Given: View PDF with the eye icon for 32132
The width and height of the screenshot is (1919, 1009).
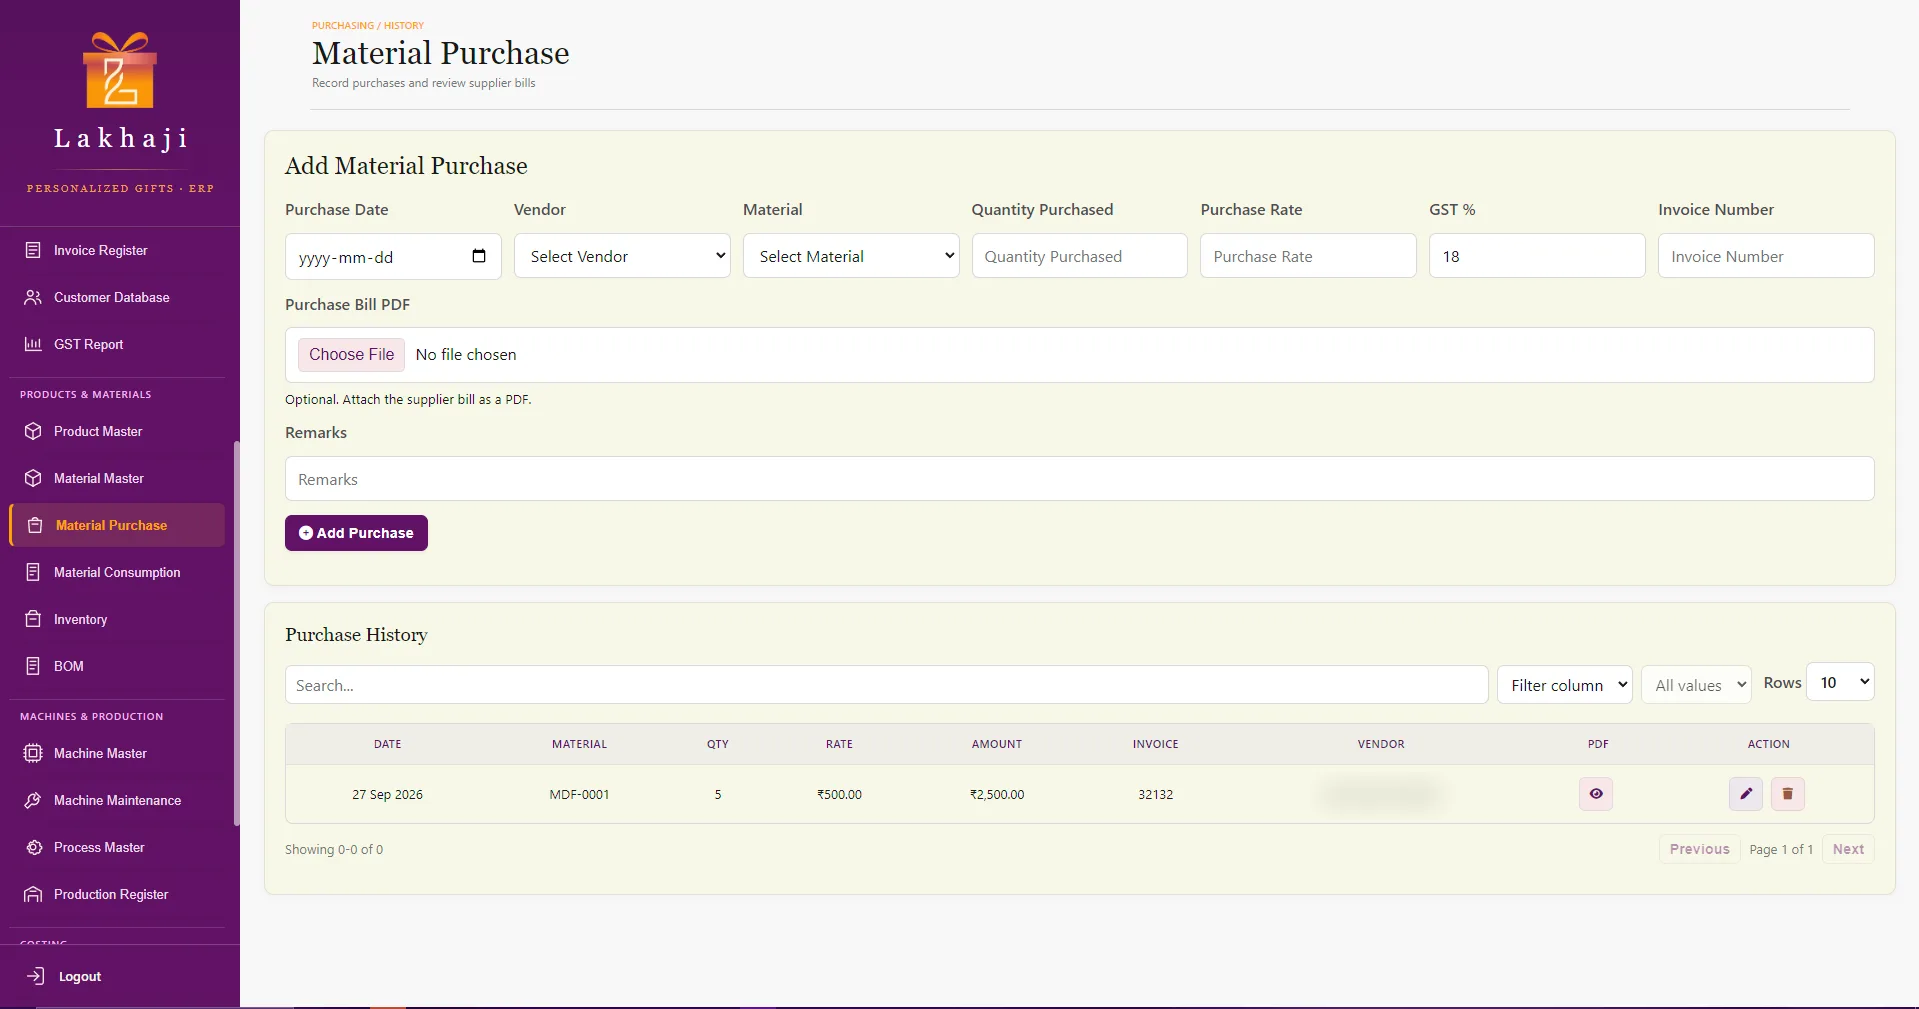Looking at the screenshot, I should (x=1596, y=794).
